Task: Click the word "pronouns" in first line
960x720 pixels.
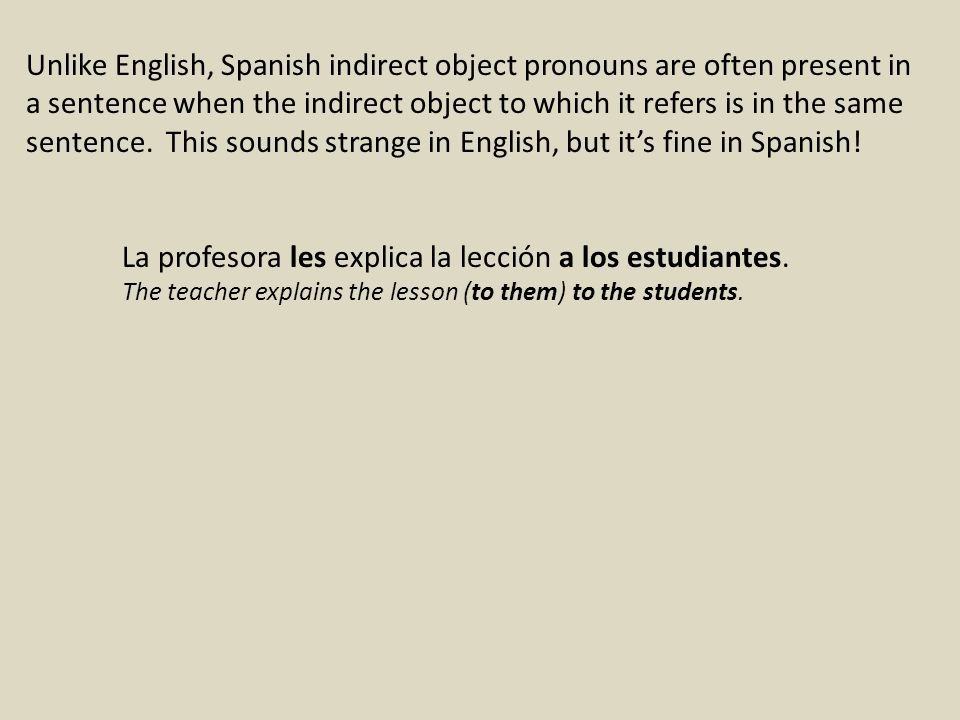Action: (x=585, y=66)
